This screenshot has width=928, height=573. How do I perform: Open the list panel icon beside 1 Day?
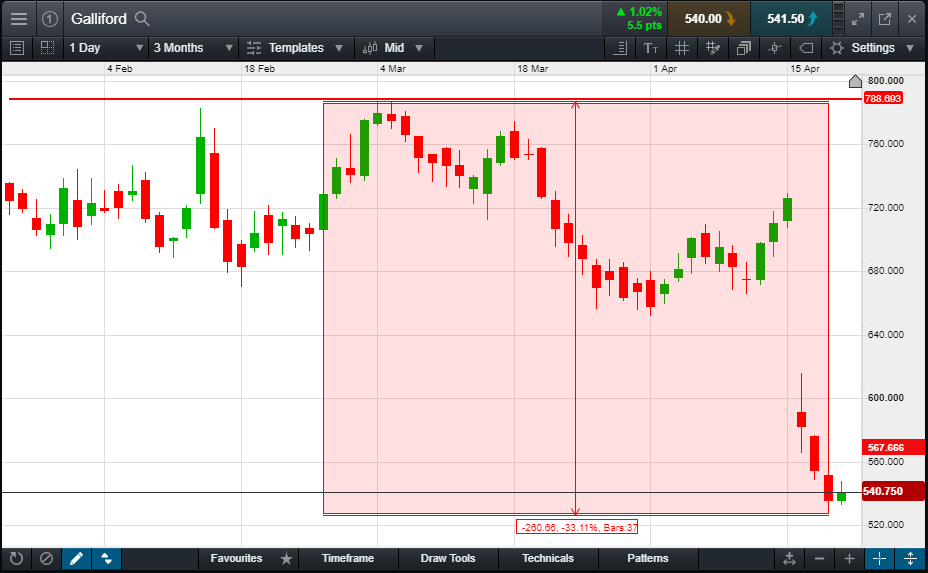click(x=17, y=48)
